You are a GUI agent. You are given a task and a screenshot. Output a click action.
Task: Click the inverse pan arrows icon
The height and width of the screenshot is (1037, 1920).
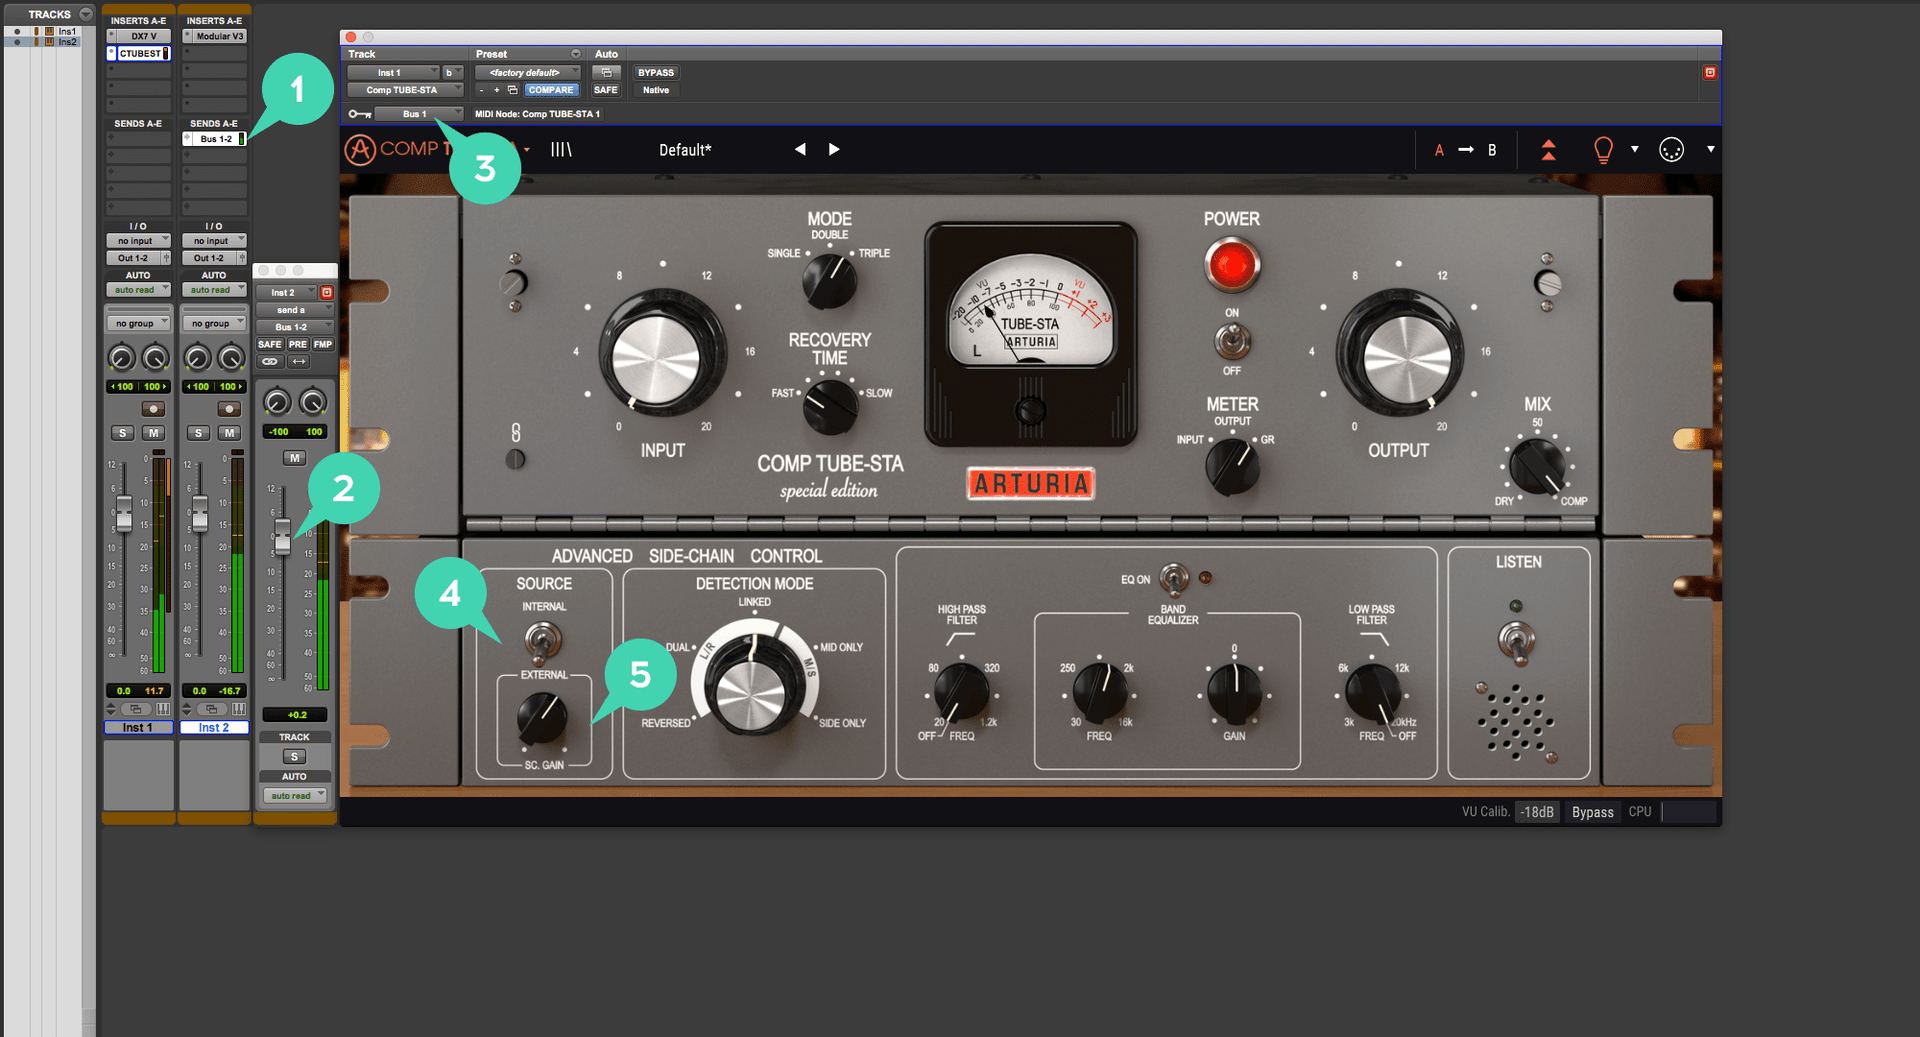(299, 361)
